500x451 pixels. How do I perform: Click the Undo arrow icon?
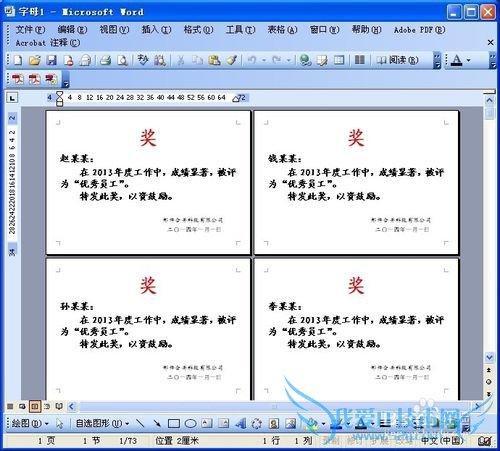pos(252,60)
